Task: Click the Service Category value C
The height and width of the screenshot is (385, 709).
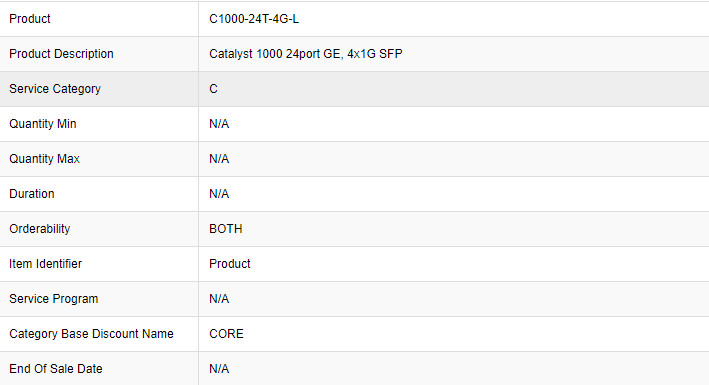Action: click(213, 89)
